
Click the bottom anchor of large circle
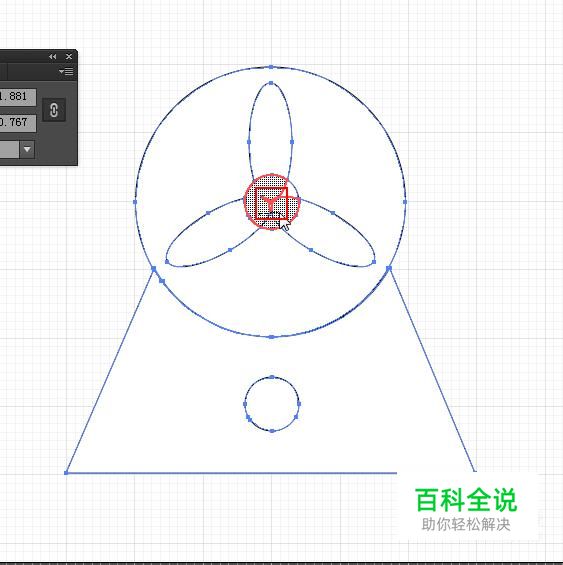(271, 337)
